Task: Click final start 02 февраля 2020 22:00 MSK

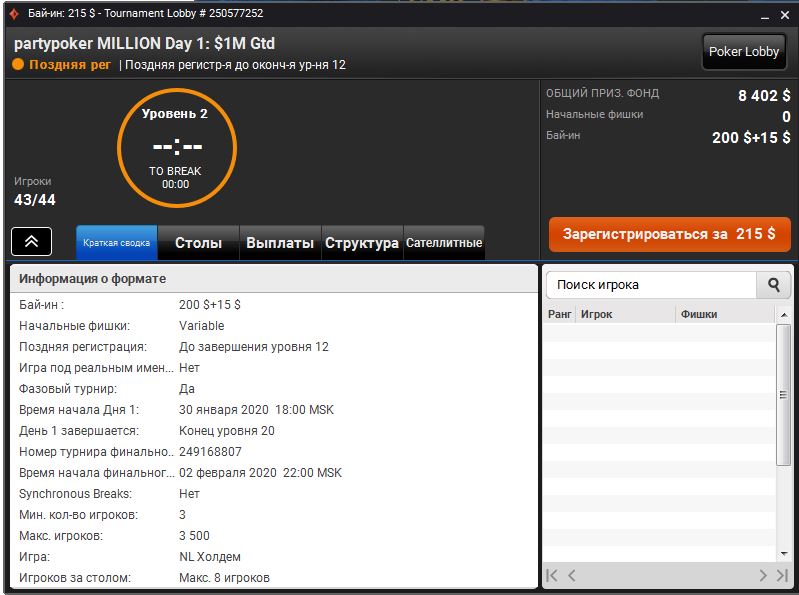Action: [260, 473]
